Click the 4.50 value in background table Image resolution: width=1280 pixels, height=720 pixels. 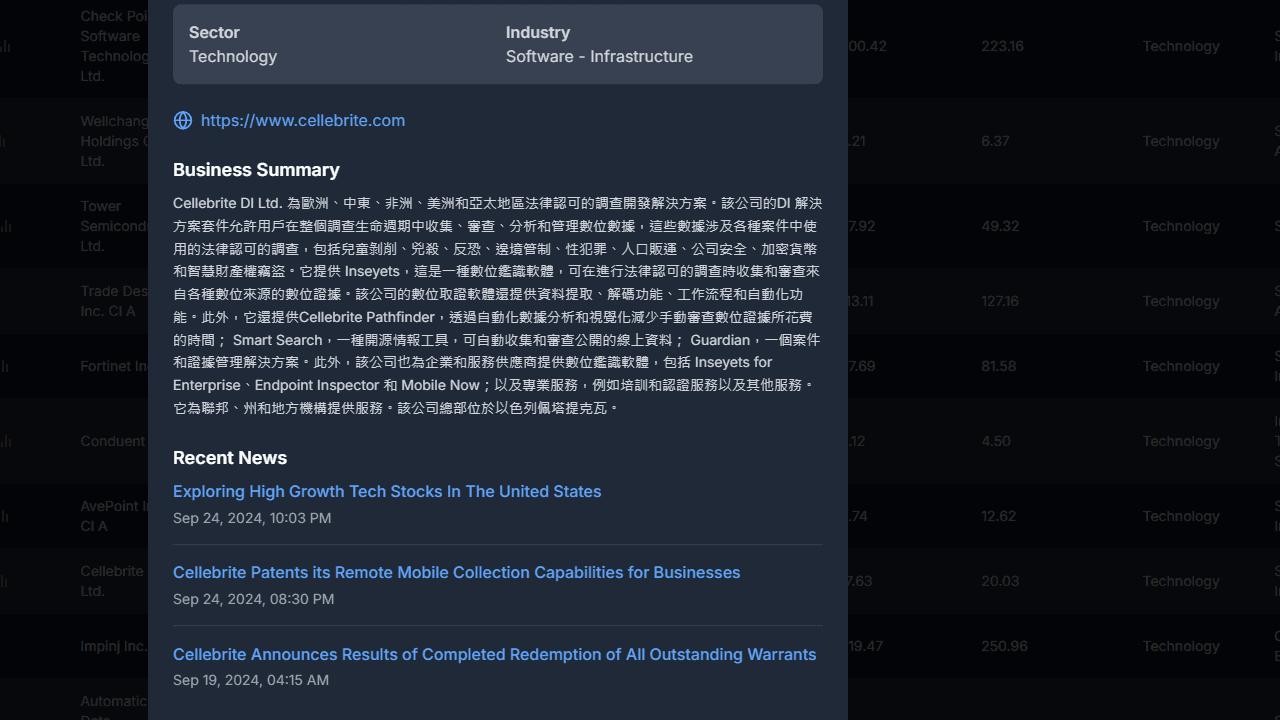(x=996, y=441)
